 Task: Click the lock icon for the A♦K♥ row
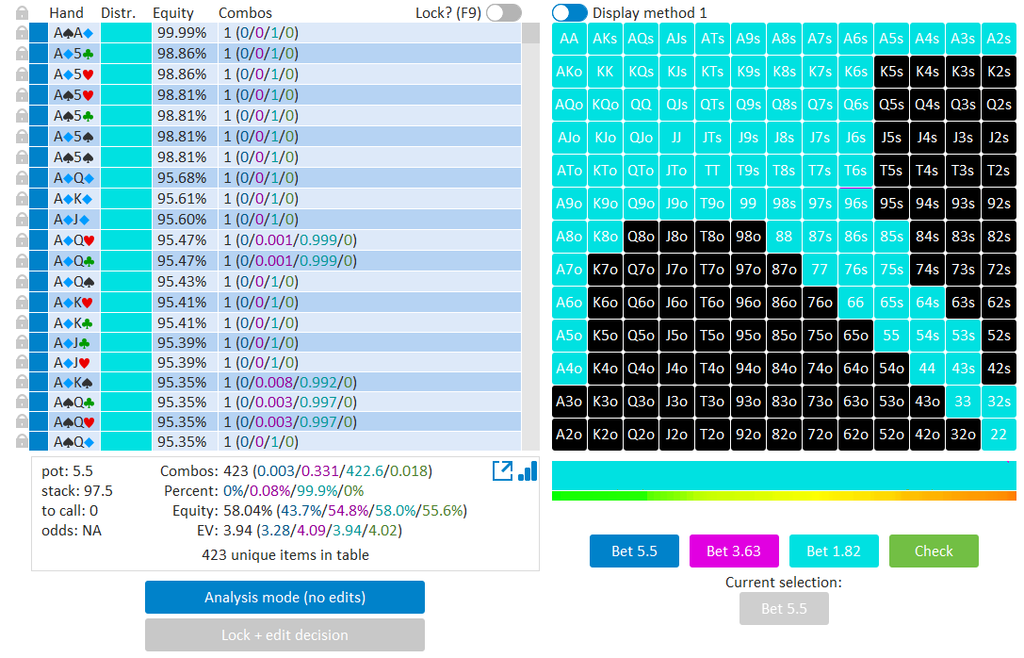coord(22,302)
